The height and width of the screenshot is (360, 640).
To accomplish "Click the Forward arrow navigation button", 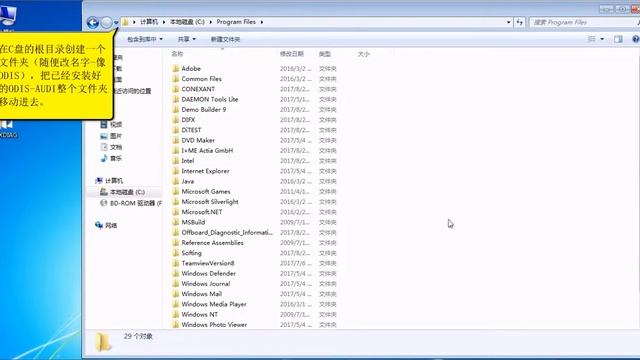I will pyautogui.click(x=106, y=22).
